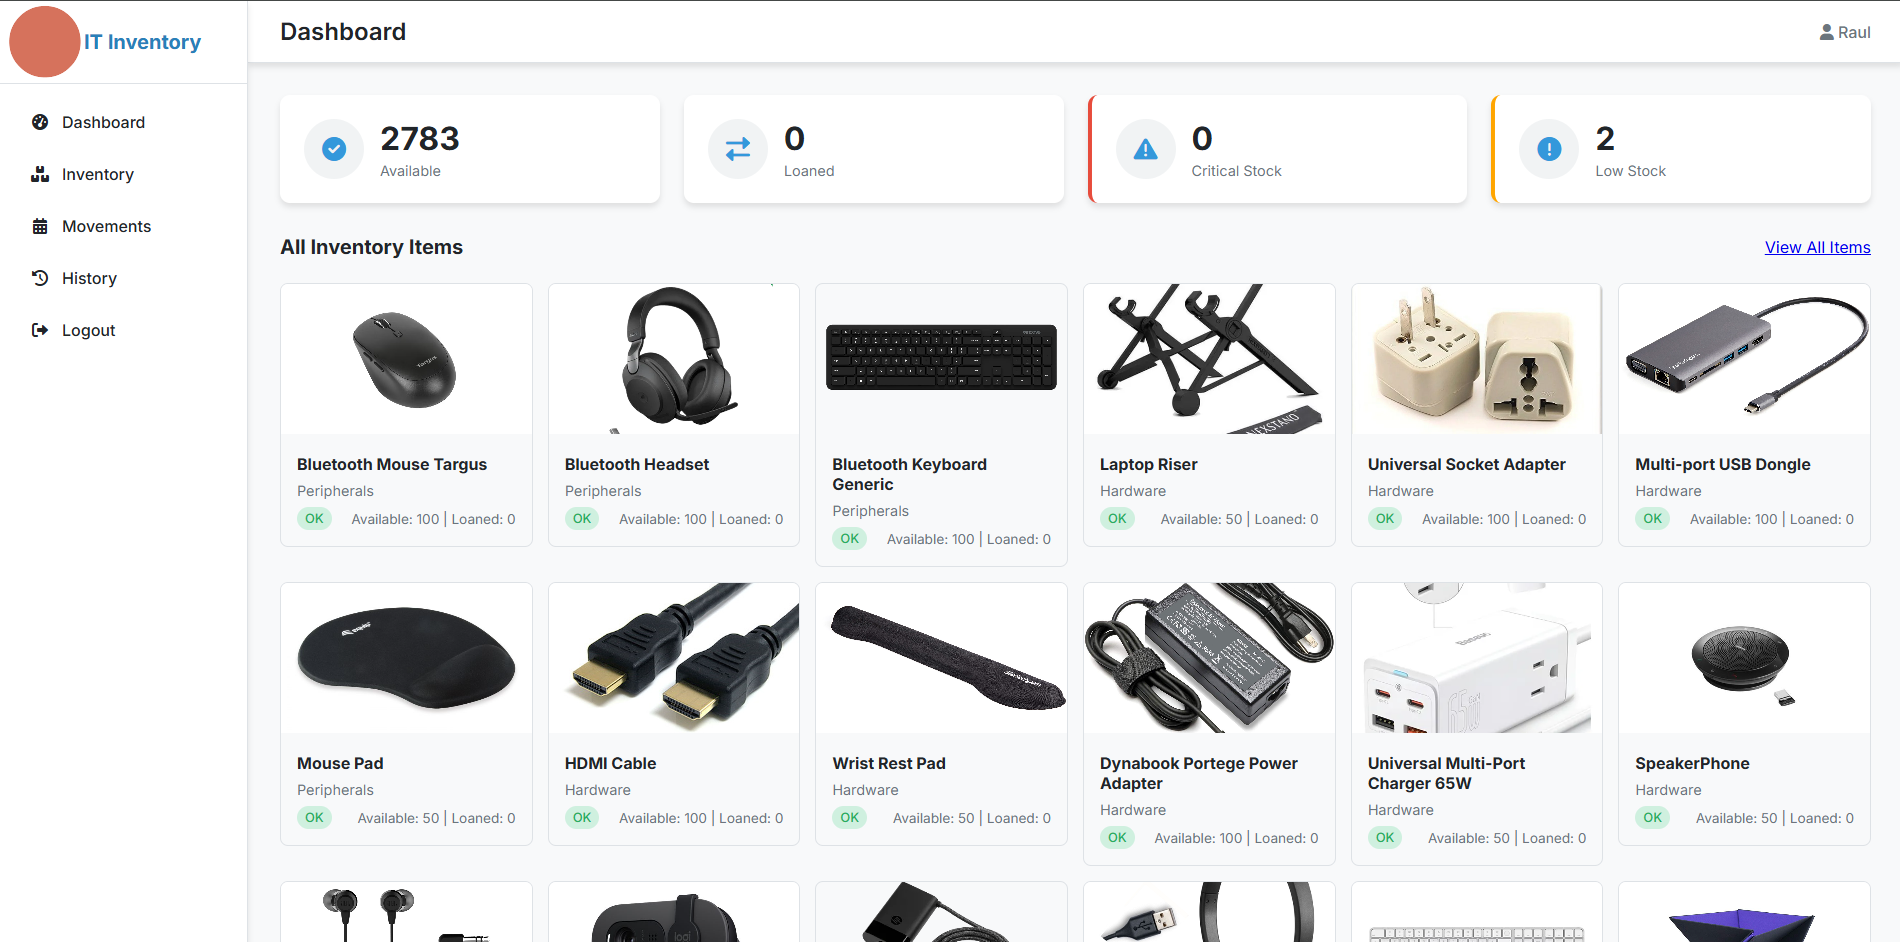This screenshot has height=942, width=1900.
Task: Click the Wrist Rest Pad title
Action: coord(889,763)
